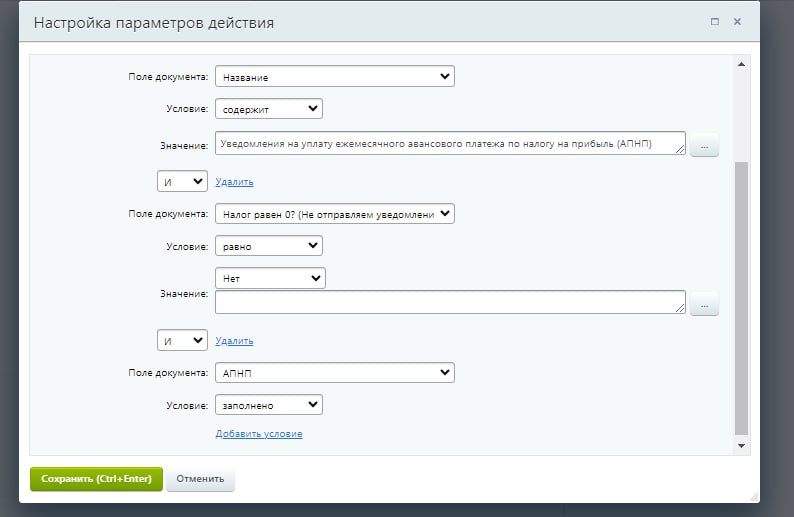
Task: Close the Настройка параметров действия dialog
Action: (x=738, y=21)
